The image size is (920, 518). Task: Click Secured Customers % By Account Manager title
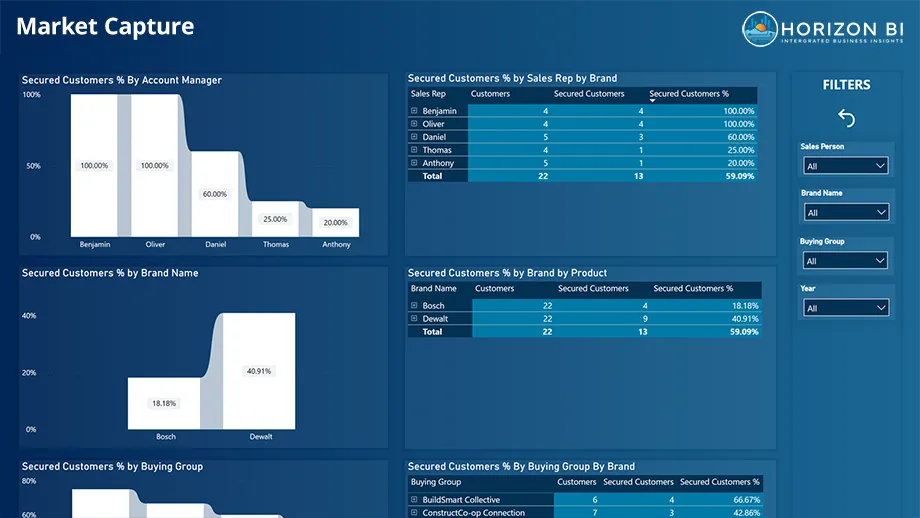pos(121,80)
